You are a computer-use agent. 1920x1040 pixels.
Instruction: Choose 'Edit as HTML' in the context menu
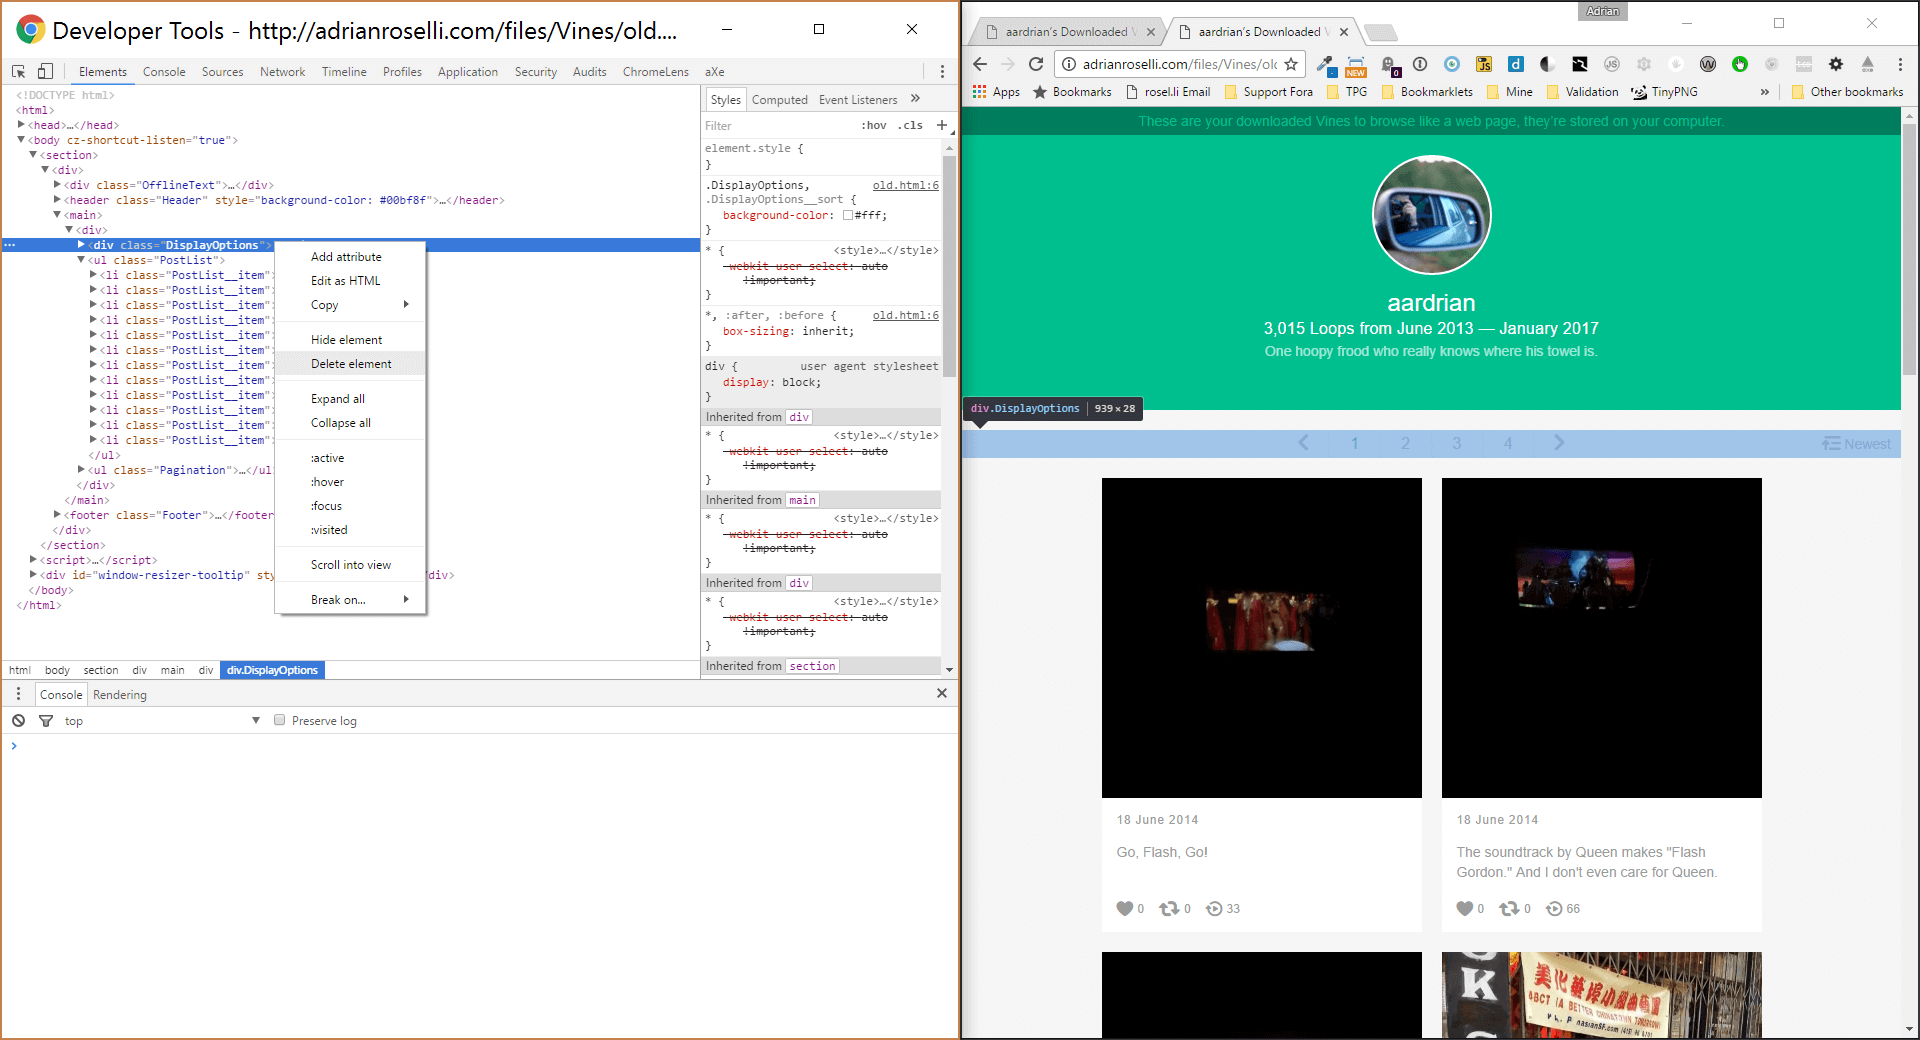tap(351, 281)
